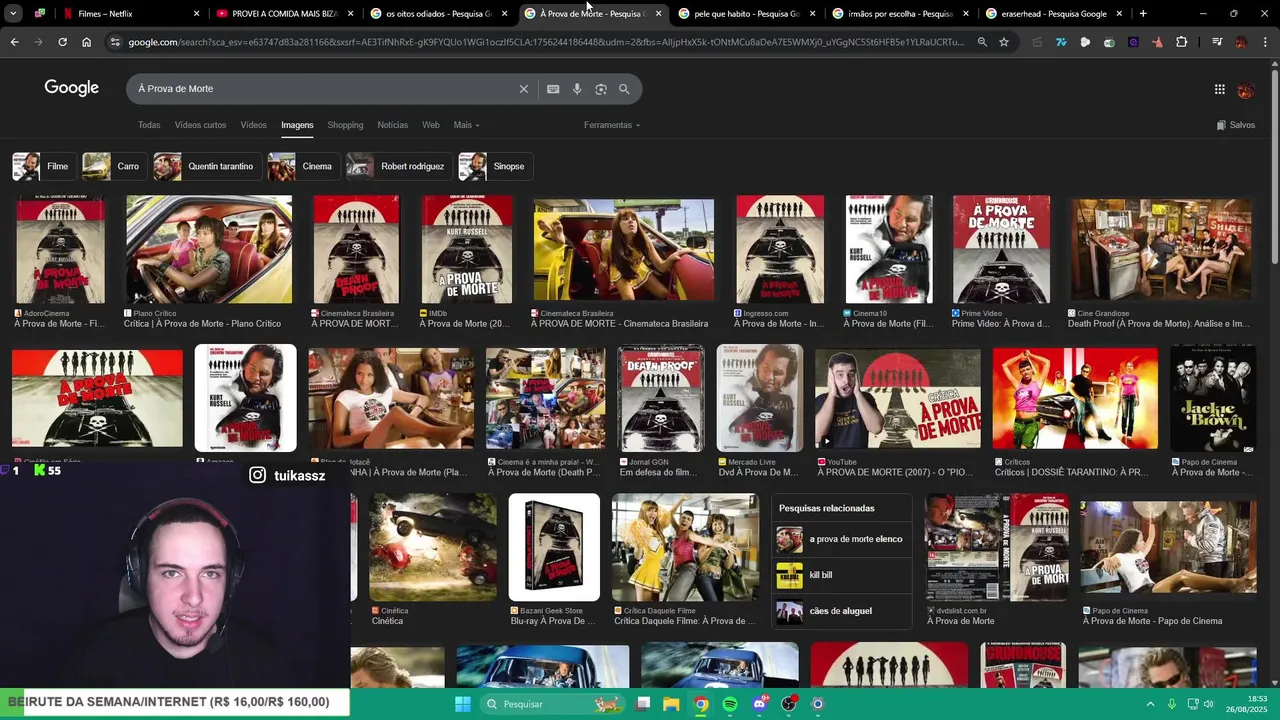Switch to the Vídeos curtos tab
Viewport: 1280px width, 720px height.
[x=200, y=125]
